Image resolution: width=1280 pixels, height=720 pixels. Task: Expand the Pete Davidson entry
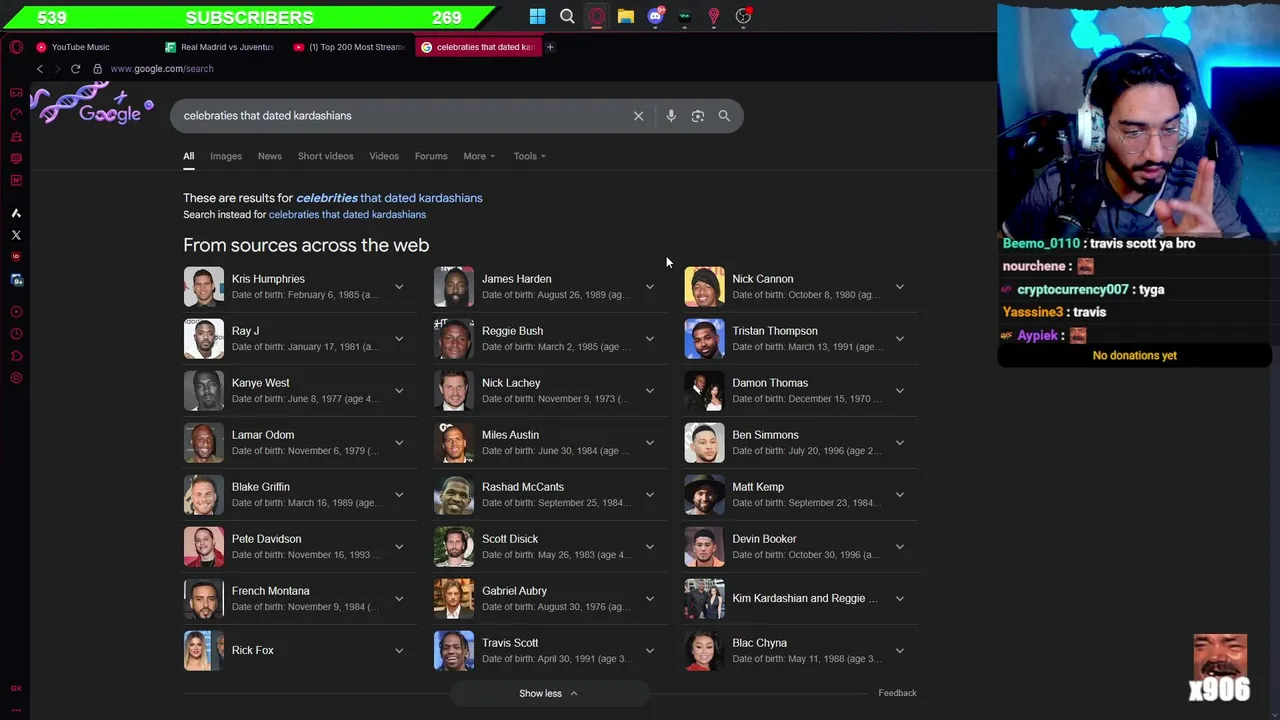(x=399, y=547)
